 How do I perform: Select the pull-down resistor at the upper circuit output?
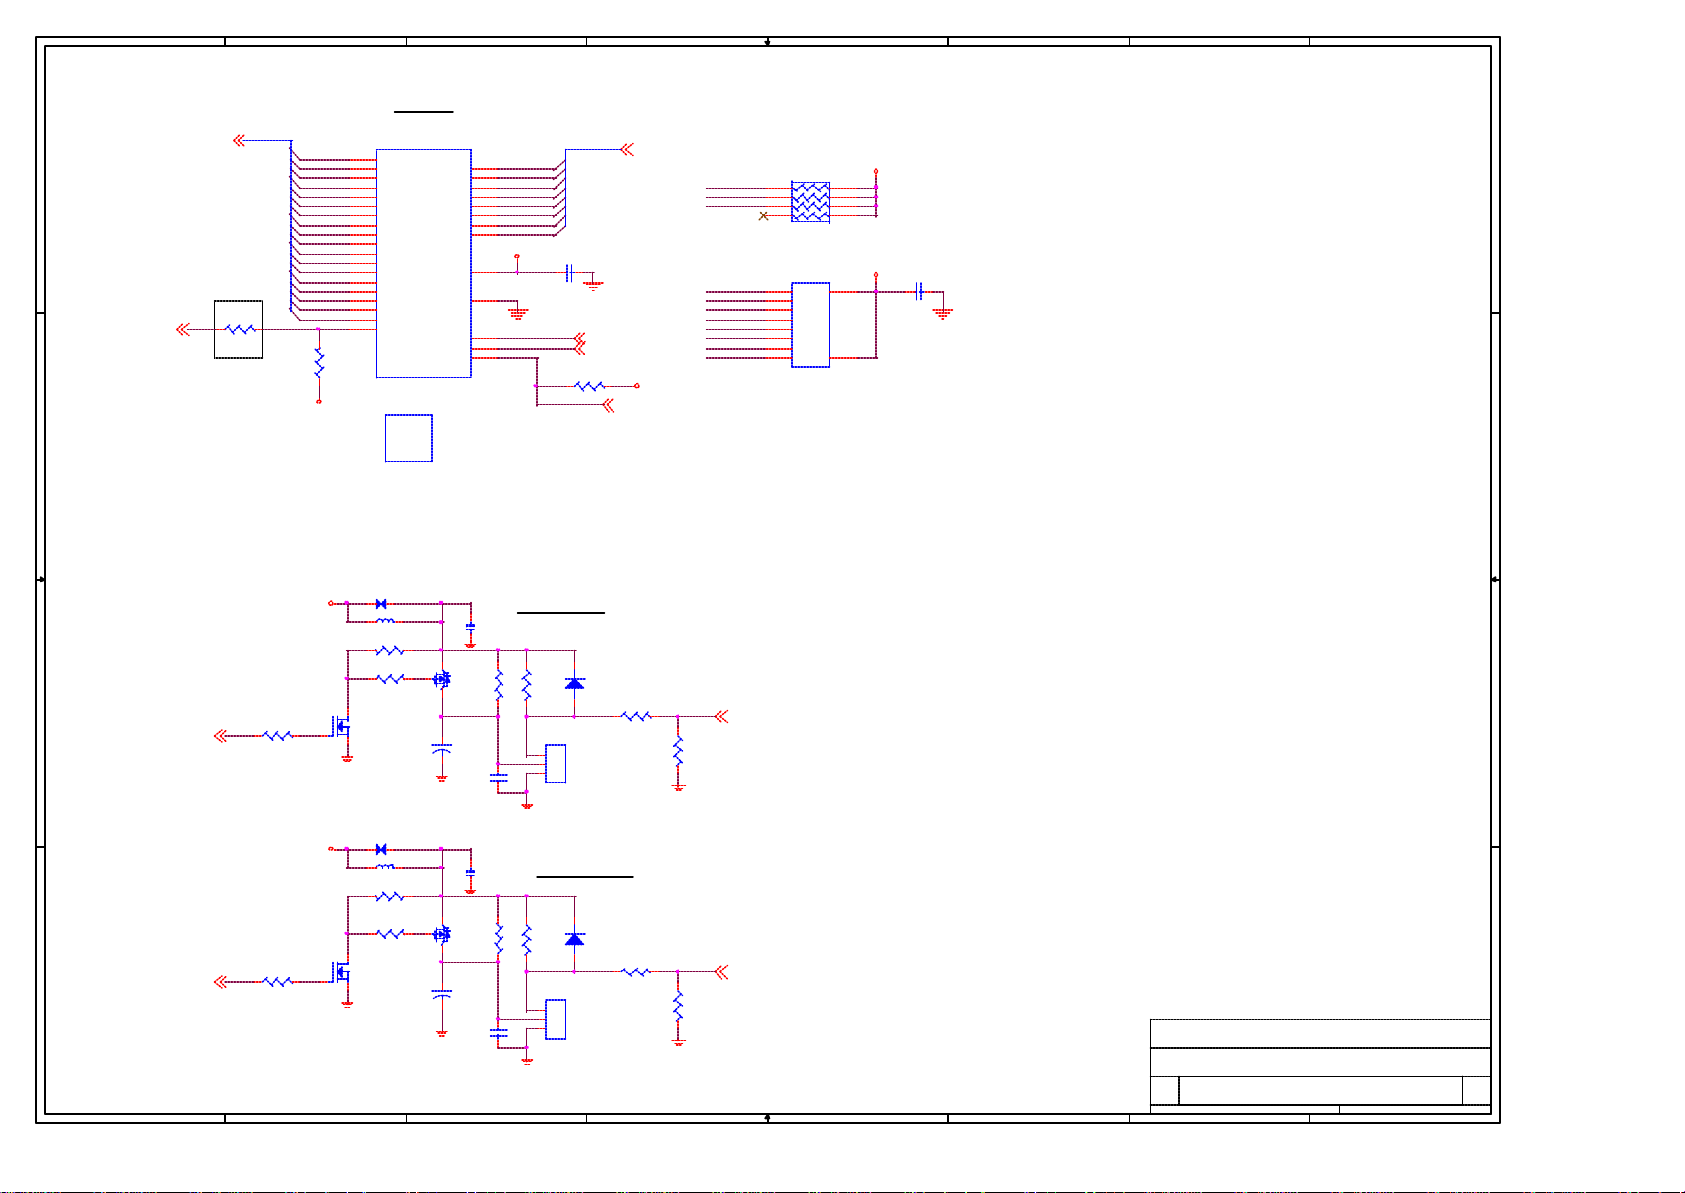(x=678, y=752)
